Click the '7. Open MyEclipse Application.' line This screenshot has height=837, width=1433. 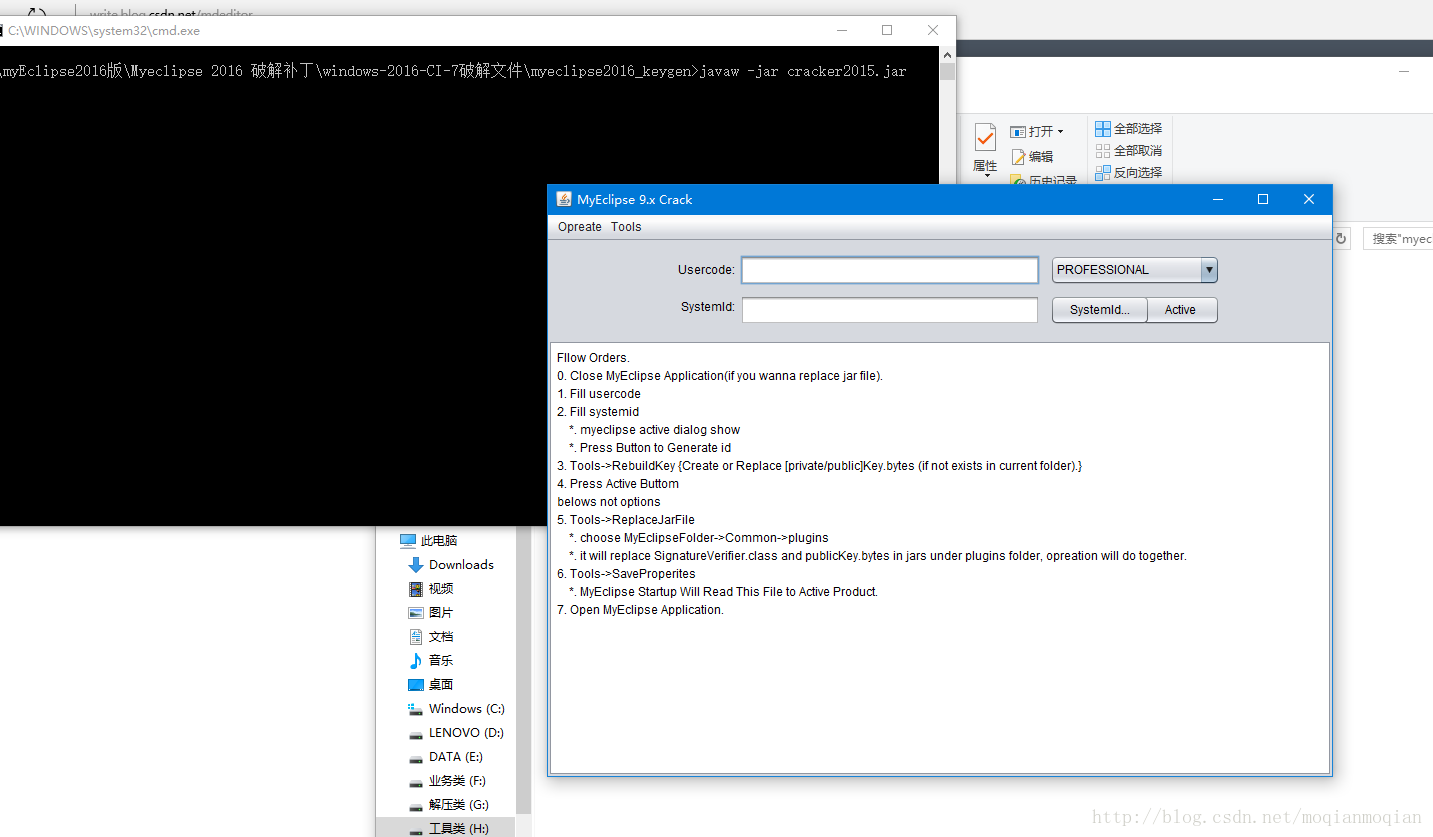tap(640, 610)
